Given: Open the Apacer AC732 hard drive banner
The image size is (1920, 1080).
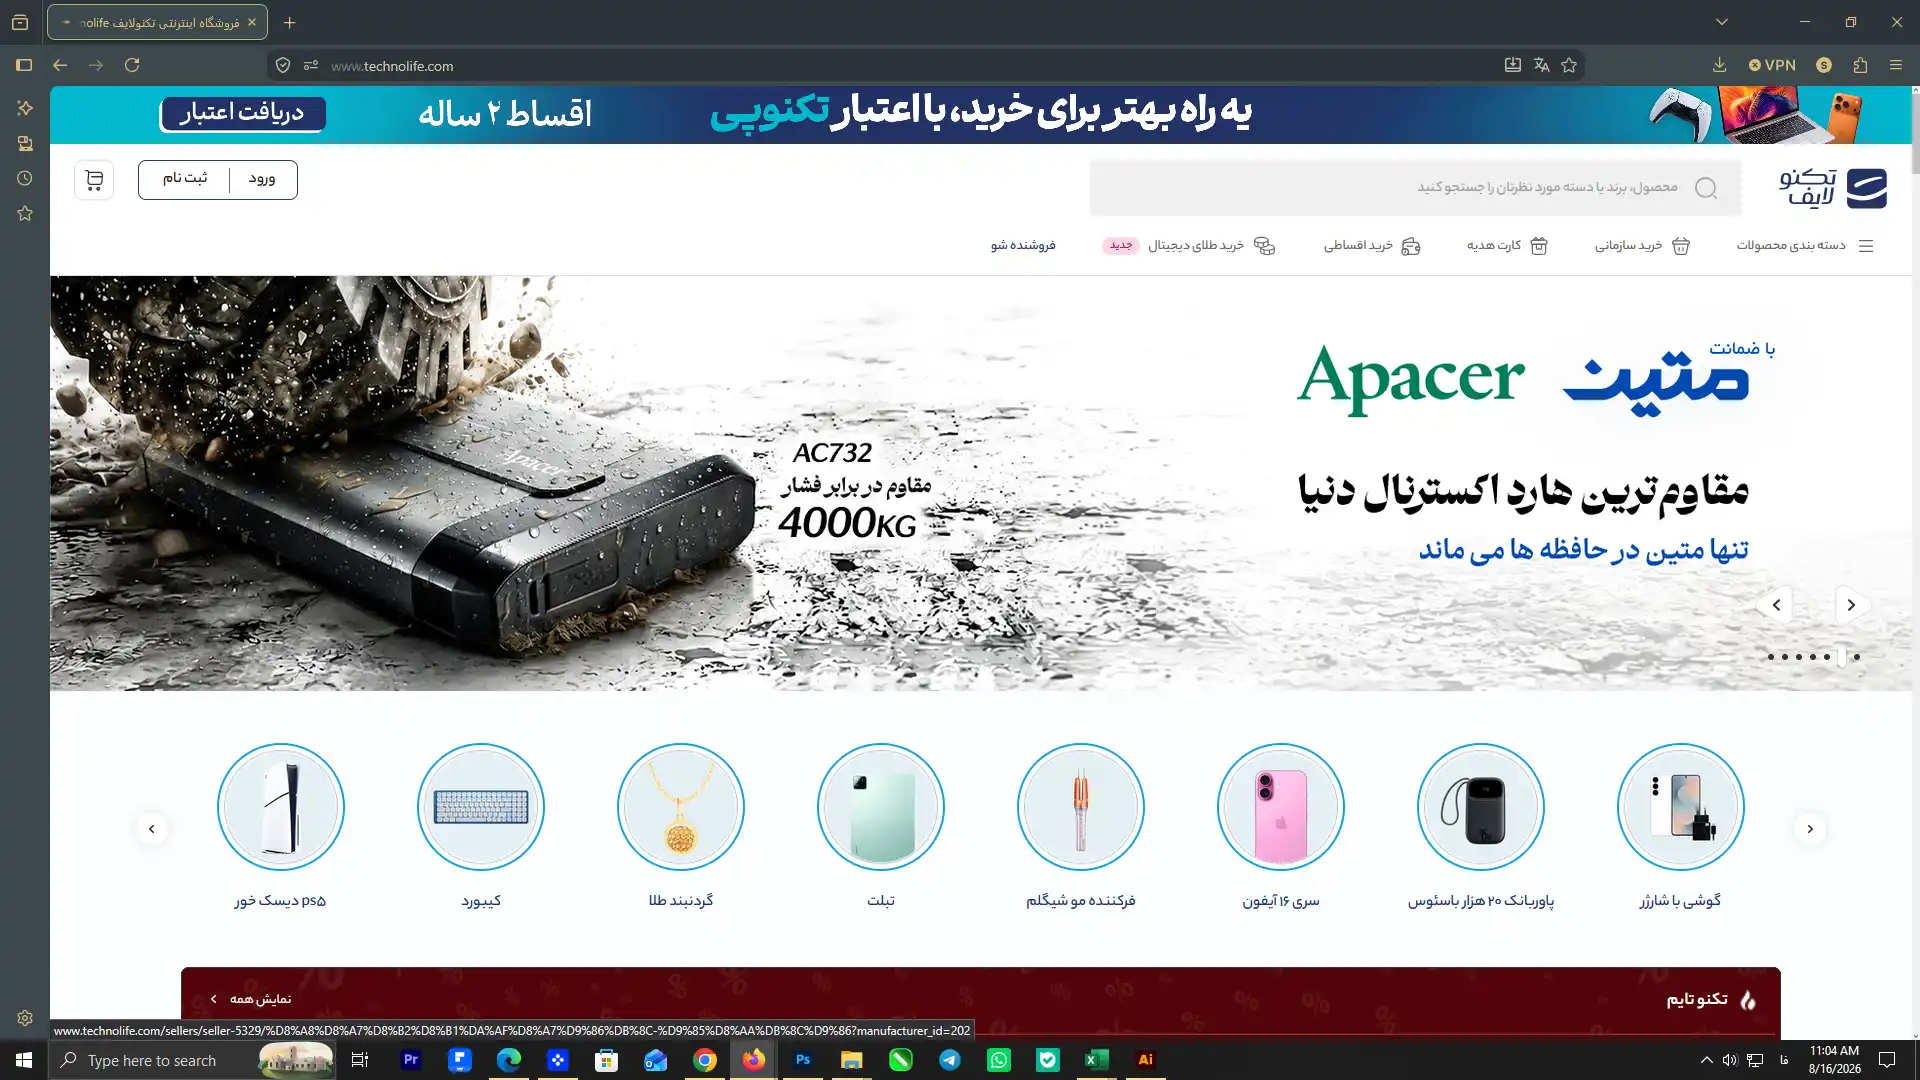Looking at the screenshot, I should [980, 483].
